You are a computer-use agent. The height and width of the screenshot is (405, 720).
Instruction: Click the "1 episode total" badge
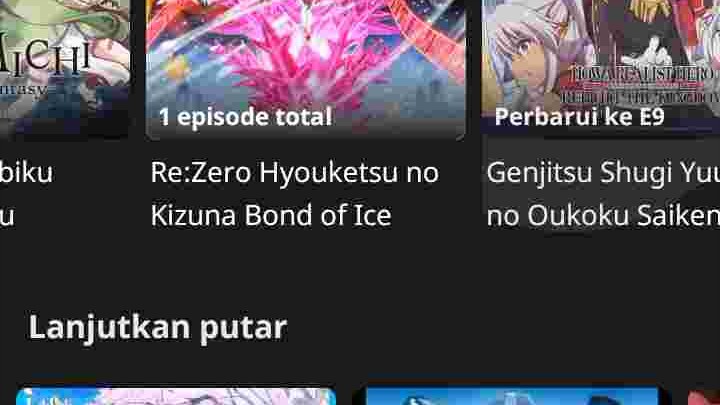click(x=245, y=117)
